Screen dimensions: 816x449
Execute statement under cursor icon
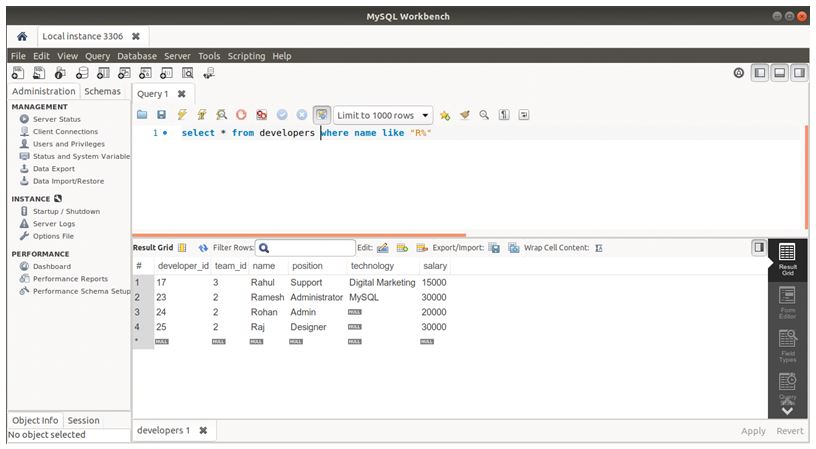click(x=202, y=115)
